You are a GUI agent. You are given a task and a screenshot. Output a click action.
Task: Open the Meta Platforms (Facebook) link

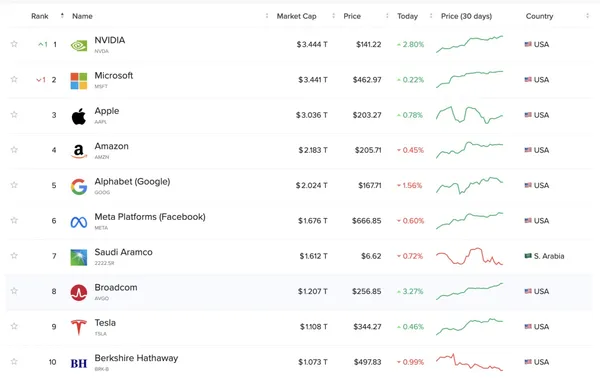(x=150, y=217)
